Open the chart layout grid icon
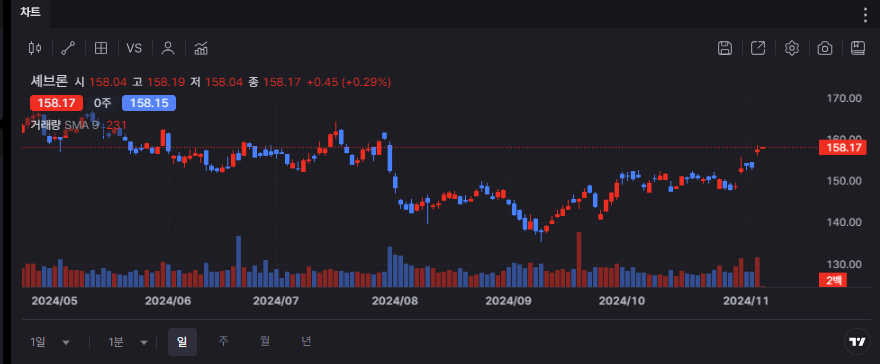The image size is (880, 364). 101,48
